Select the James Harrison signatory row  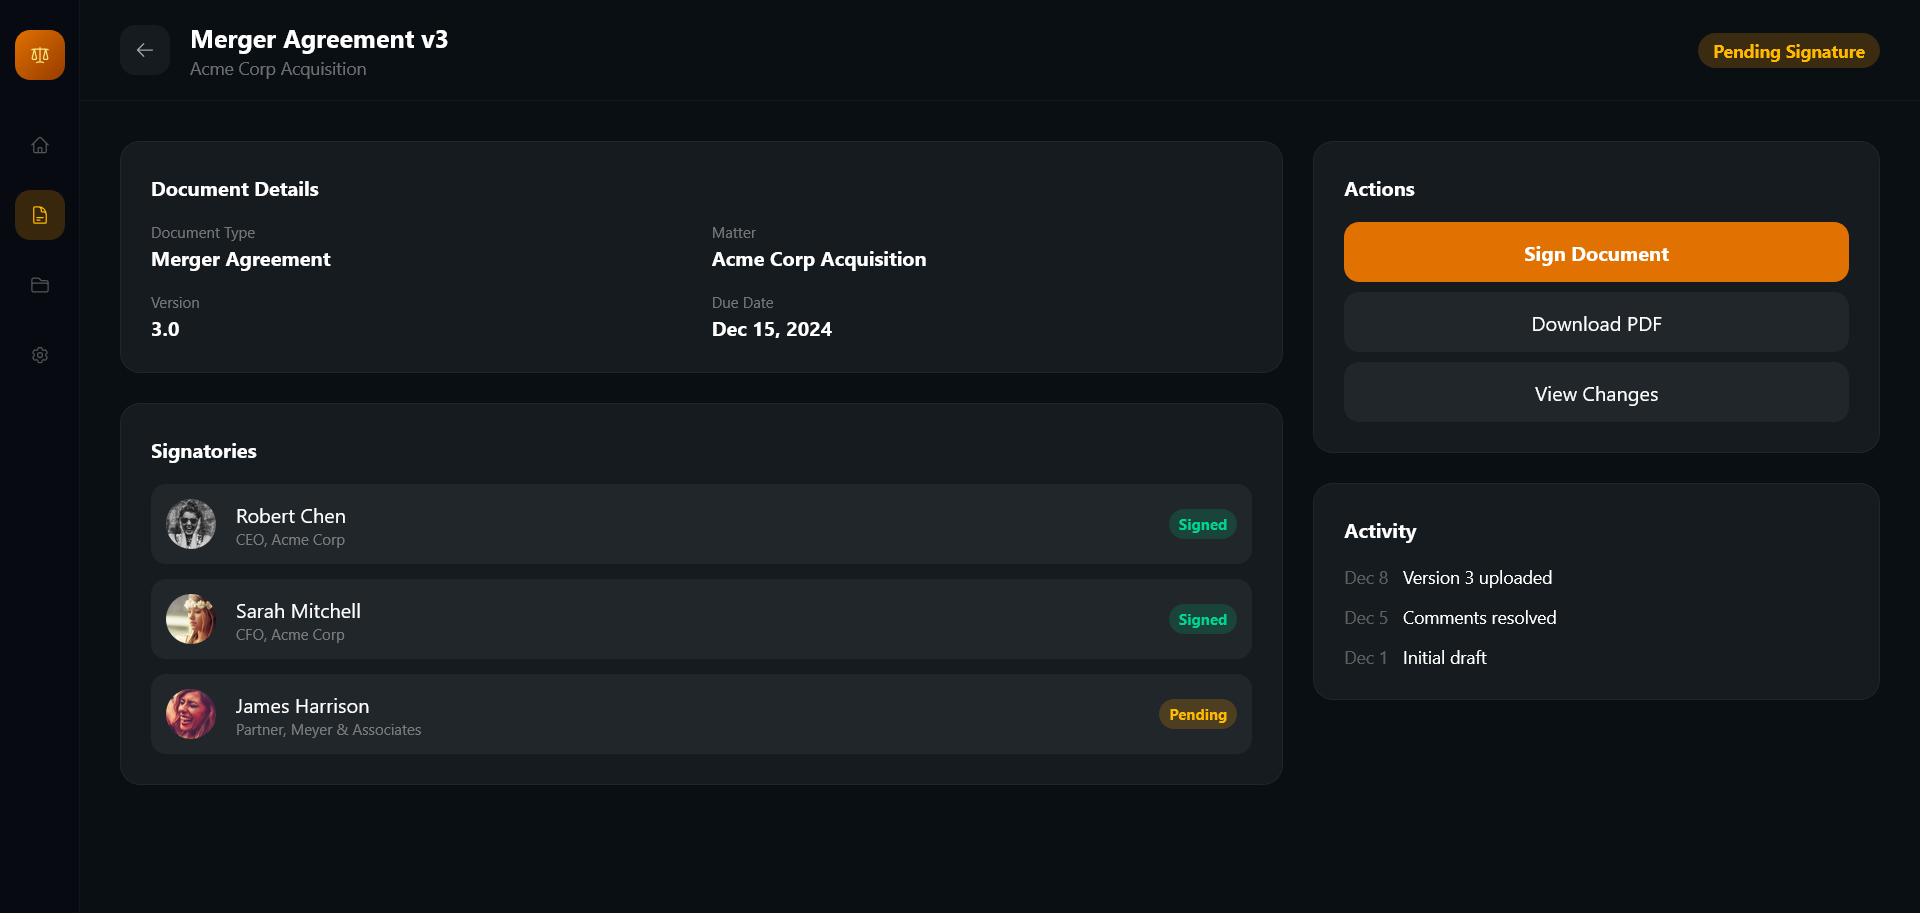(x=700, y=714)
